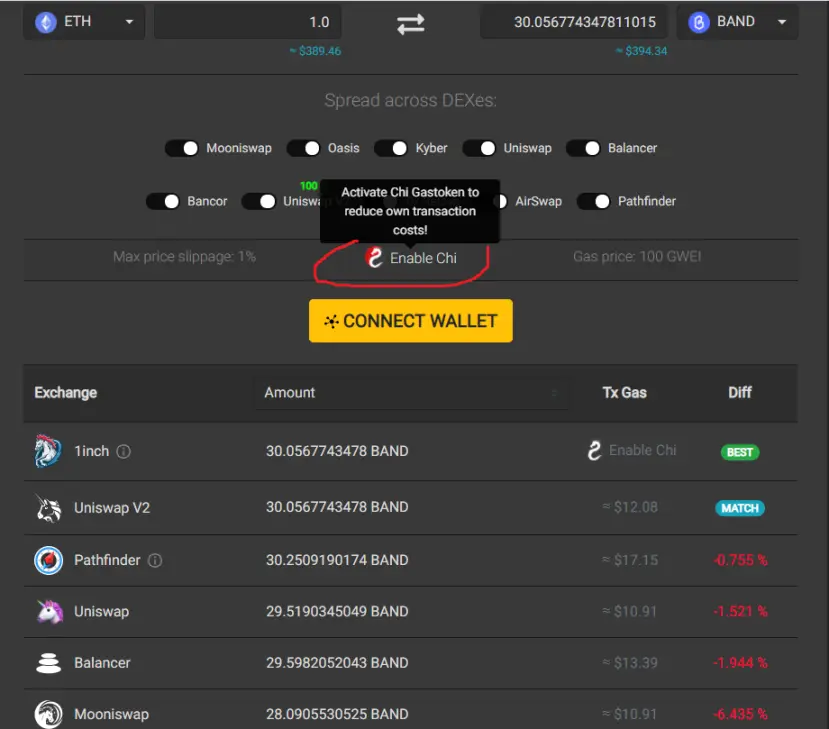Click the pink Uniswap unicorn logo

pyautogui.click(x=49, y=612)
